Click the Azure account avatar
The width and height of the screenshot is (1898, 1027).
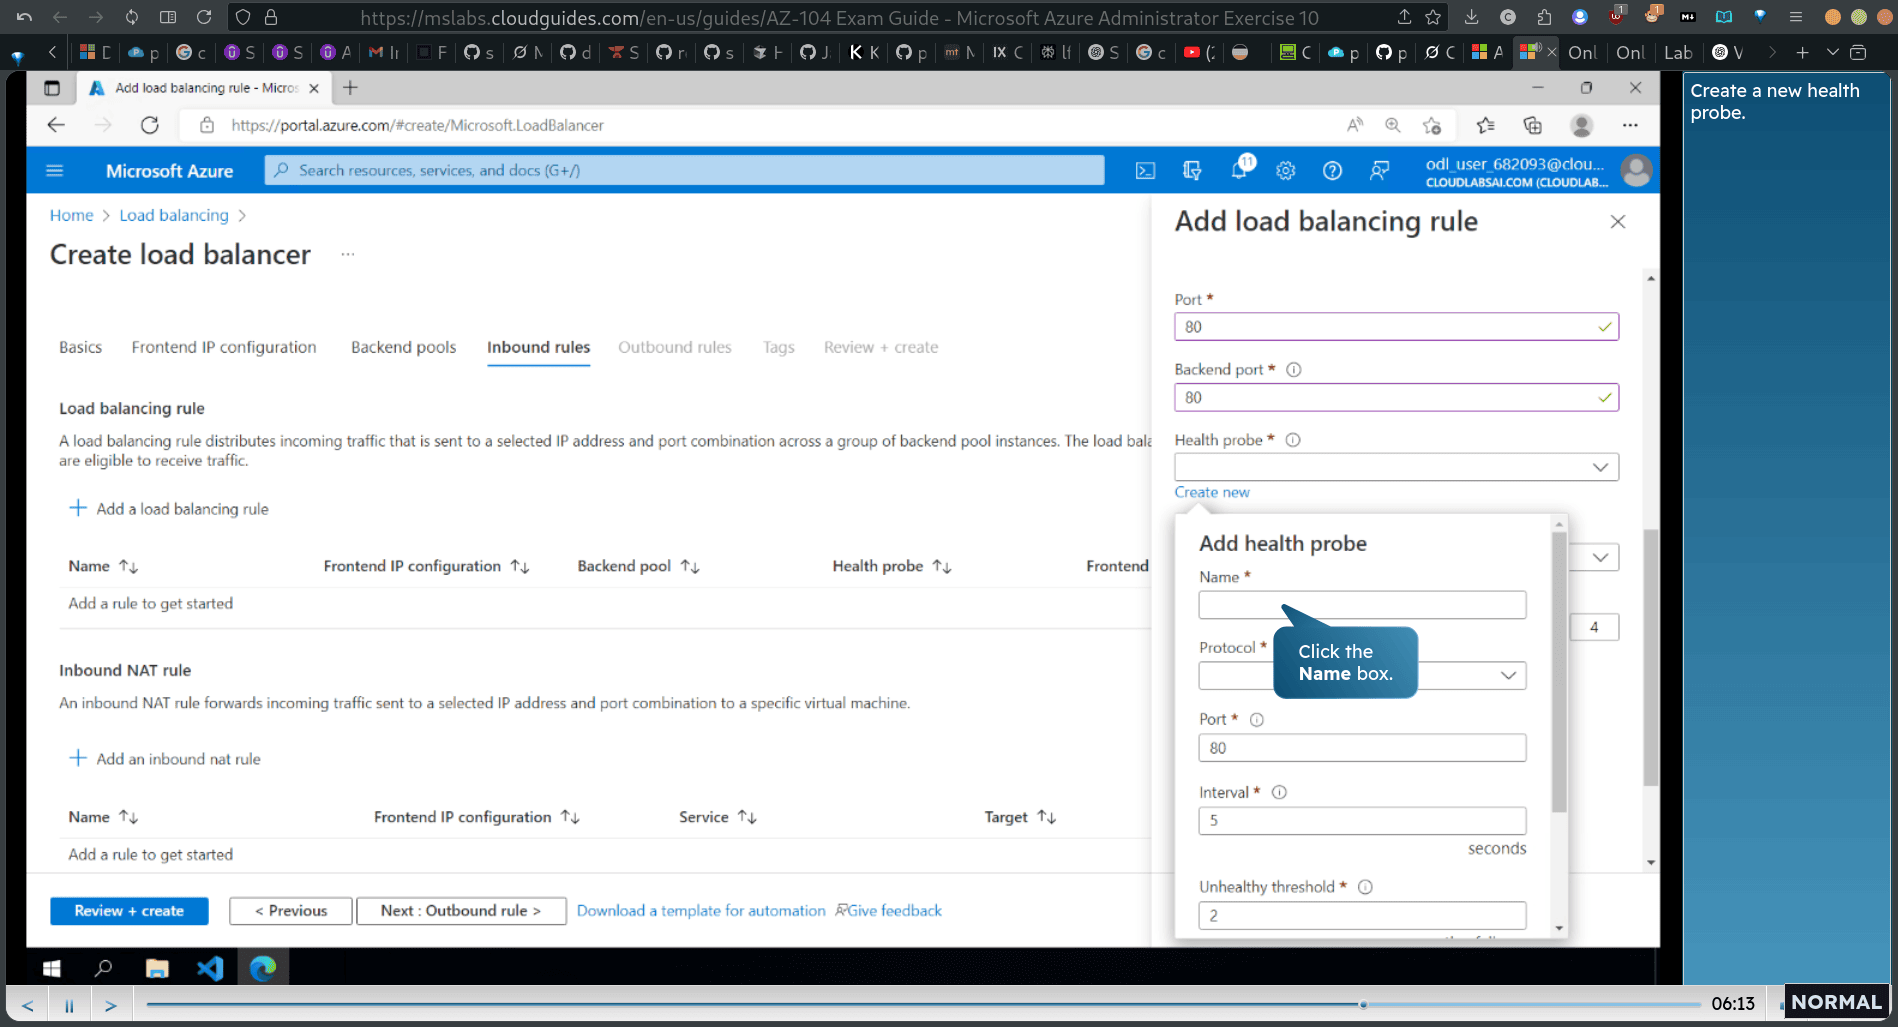pos(1636,171)
